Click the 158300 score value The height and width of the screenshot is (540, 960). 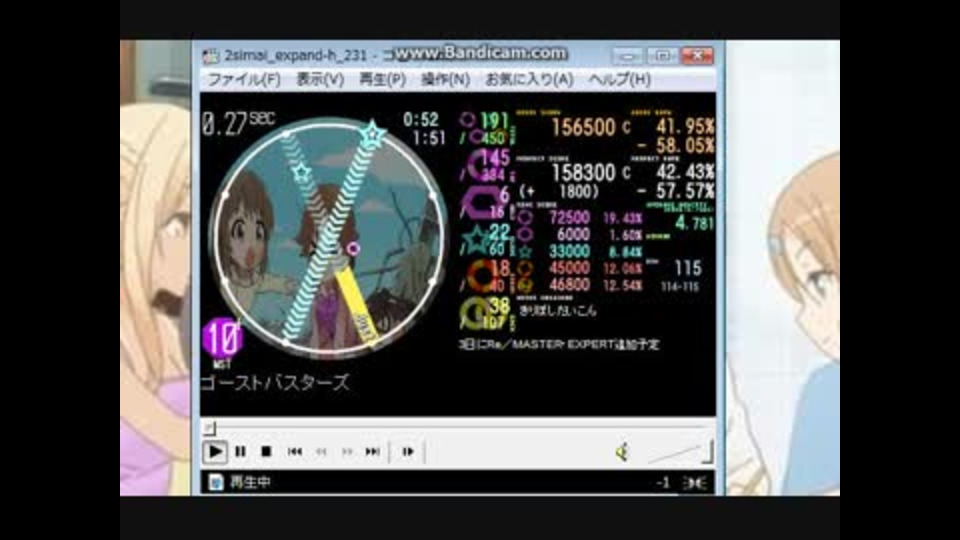pos(583,173)
